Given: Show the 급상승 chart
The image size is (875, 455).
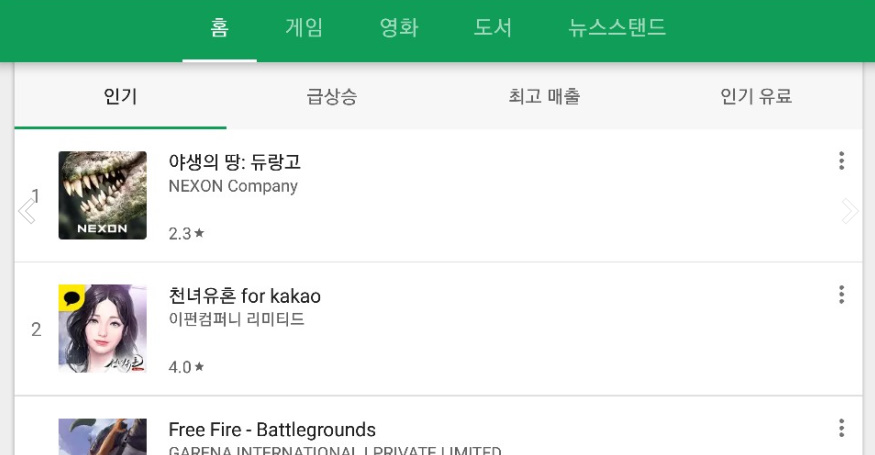Looking at the screenshot, I should (x=332, y=97).
